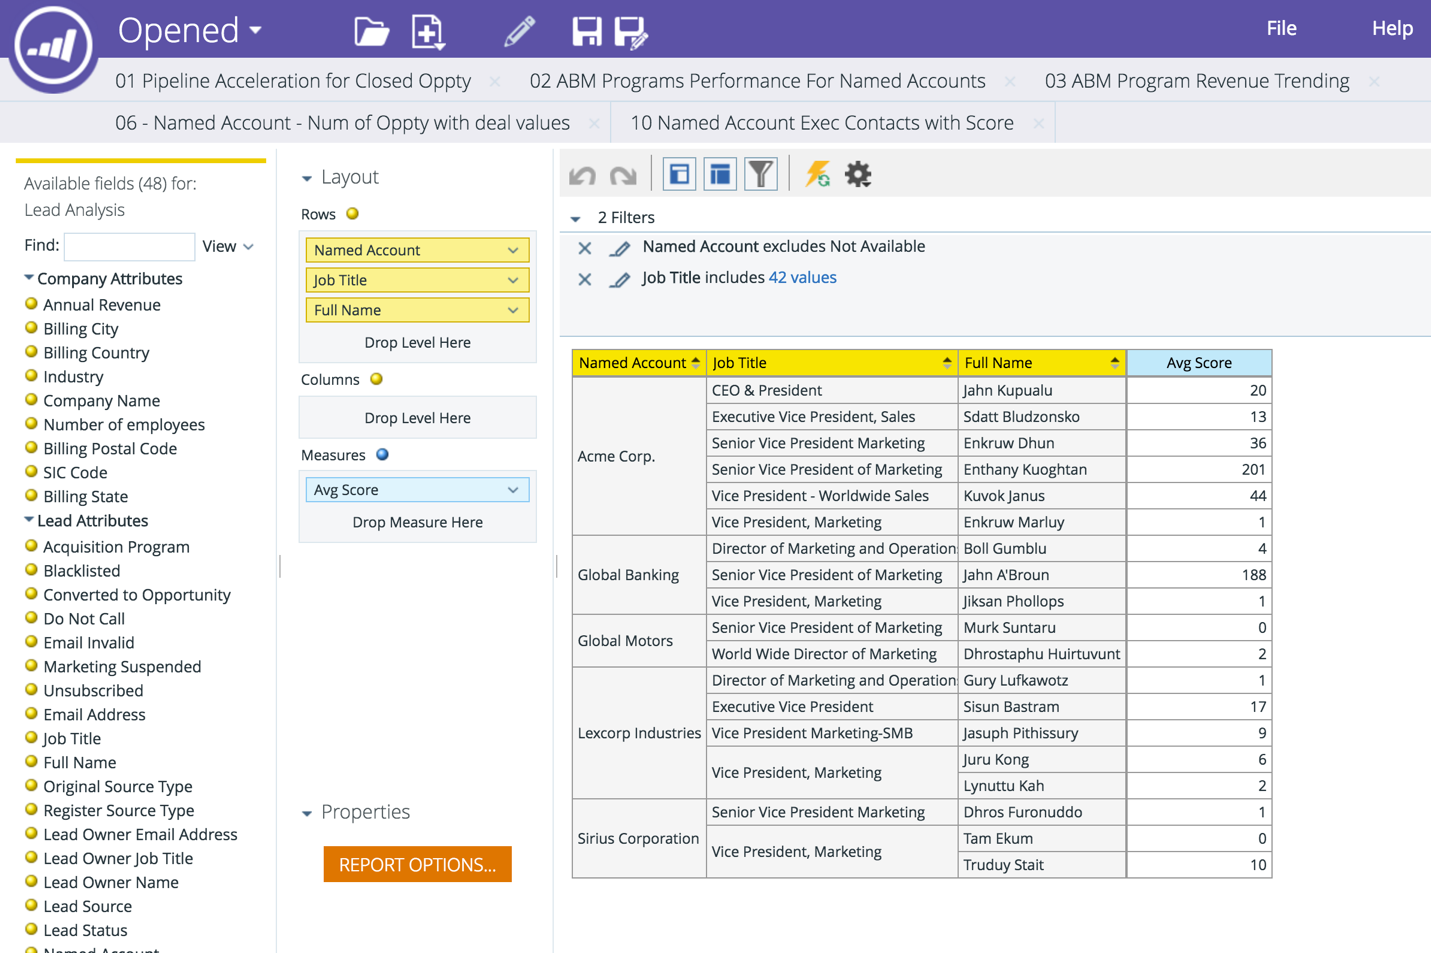1431x953 pixels.
Task: Click the Find input field
Action: point(129,246)
